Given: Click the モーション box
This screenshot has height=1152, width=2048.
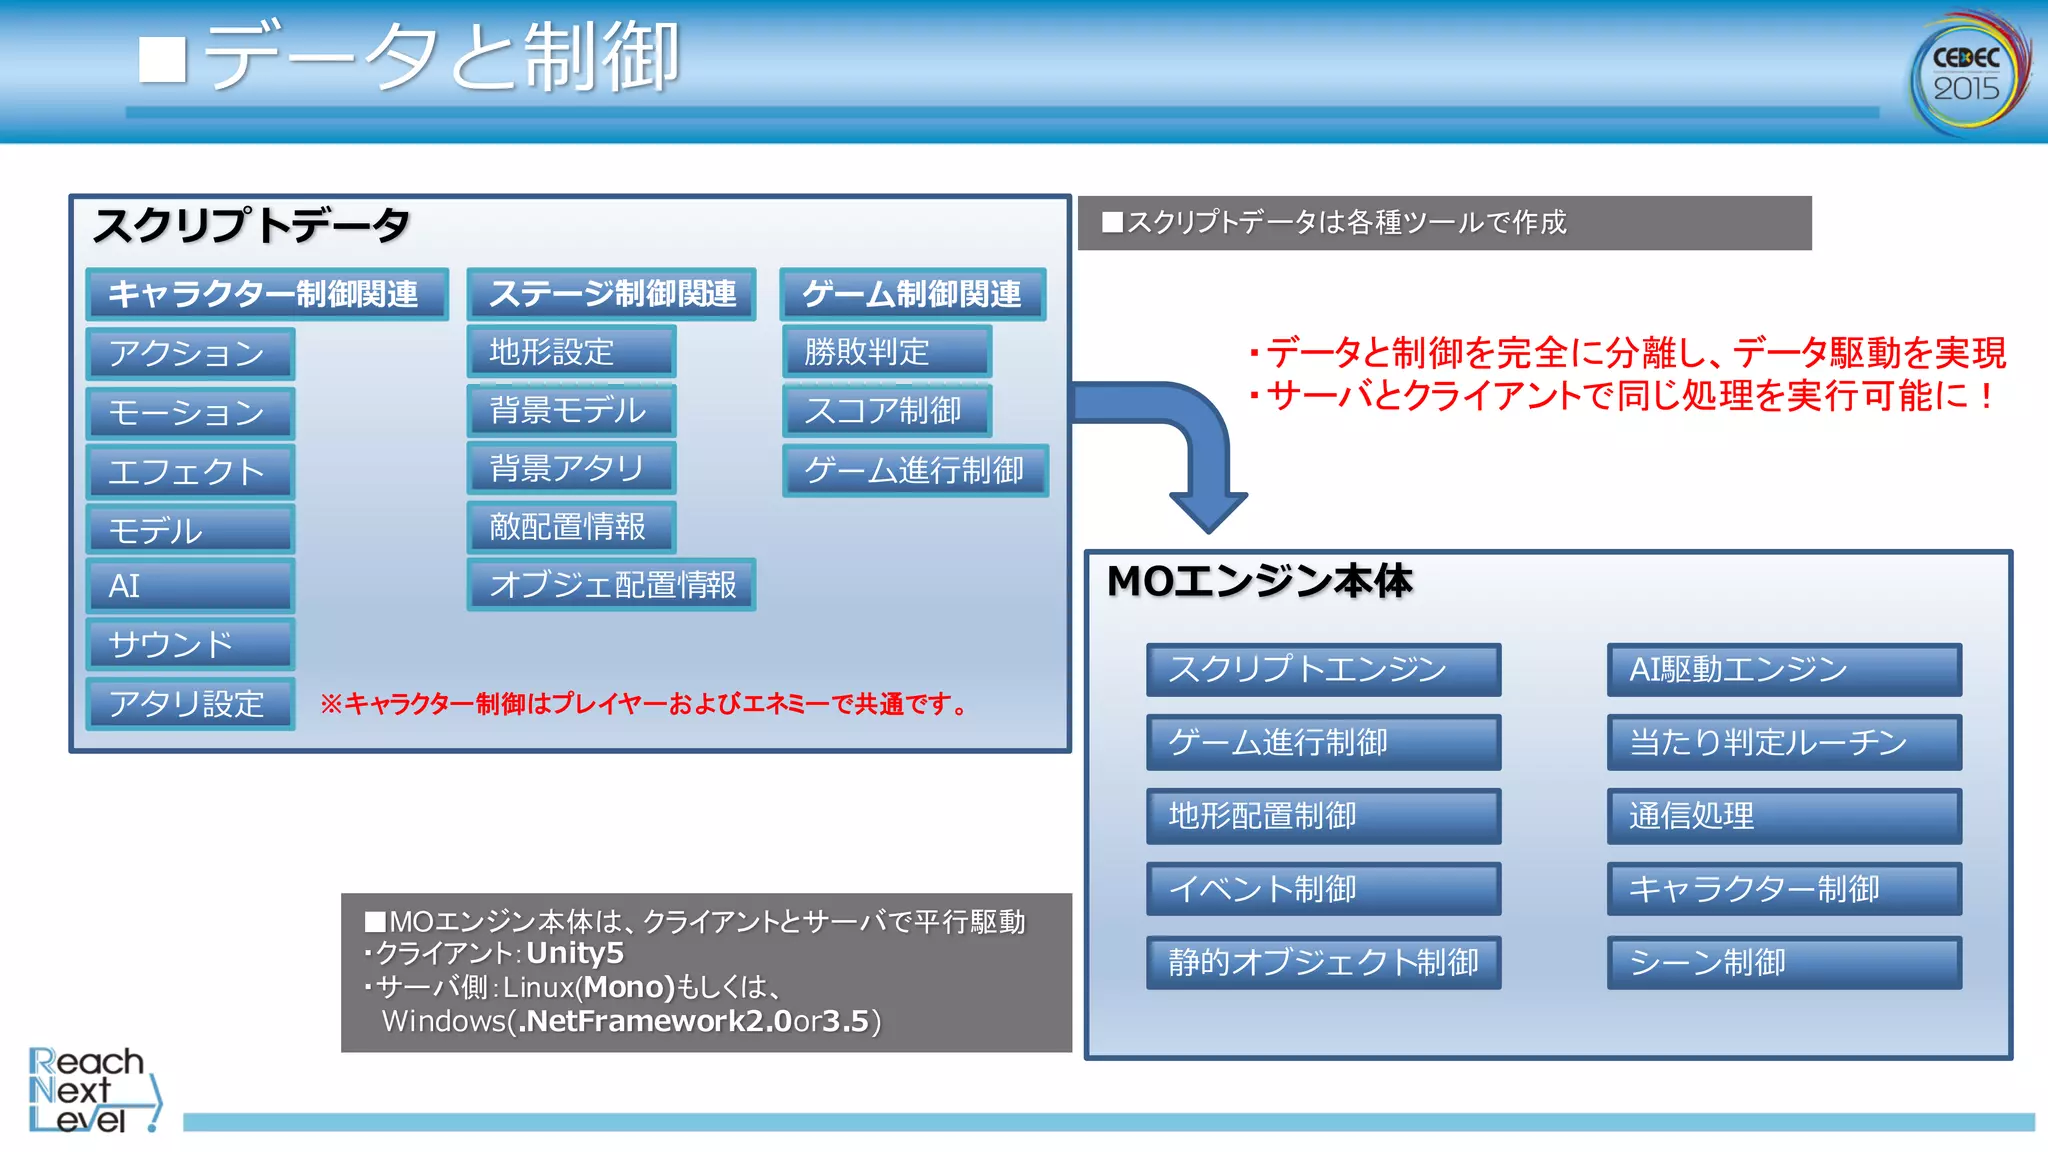Looking at the screenshot, I should coord(190,413).
